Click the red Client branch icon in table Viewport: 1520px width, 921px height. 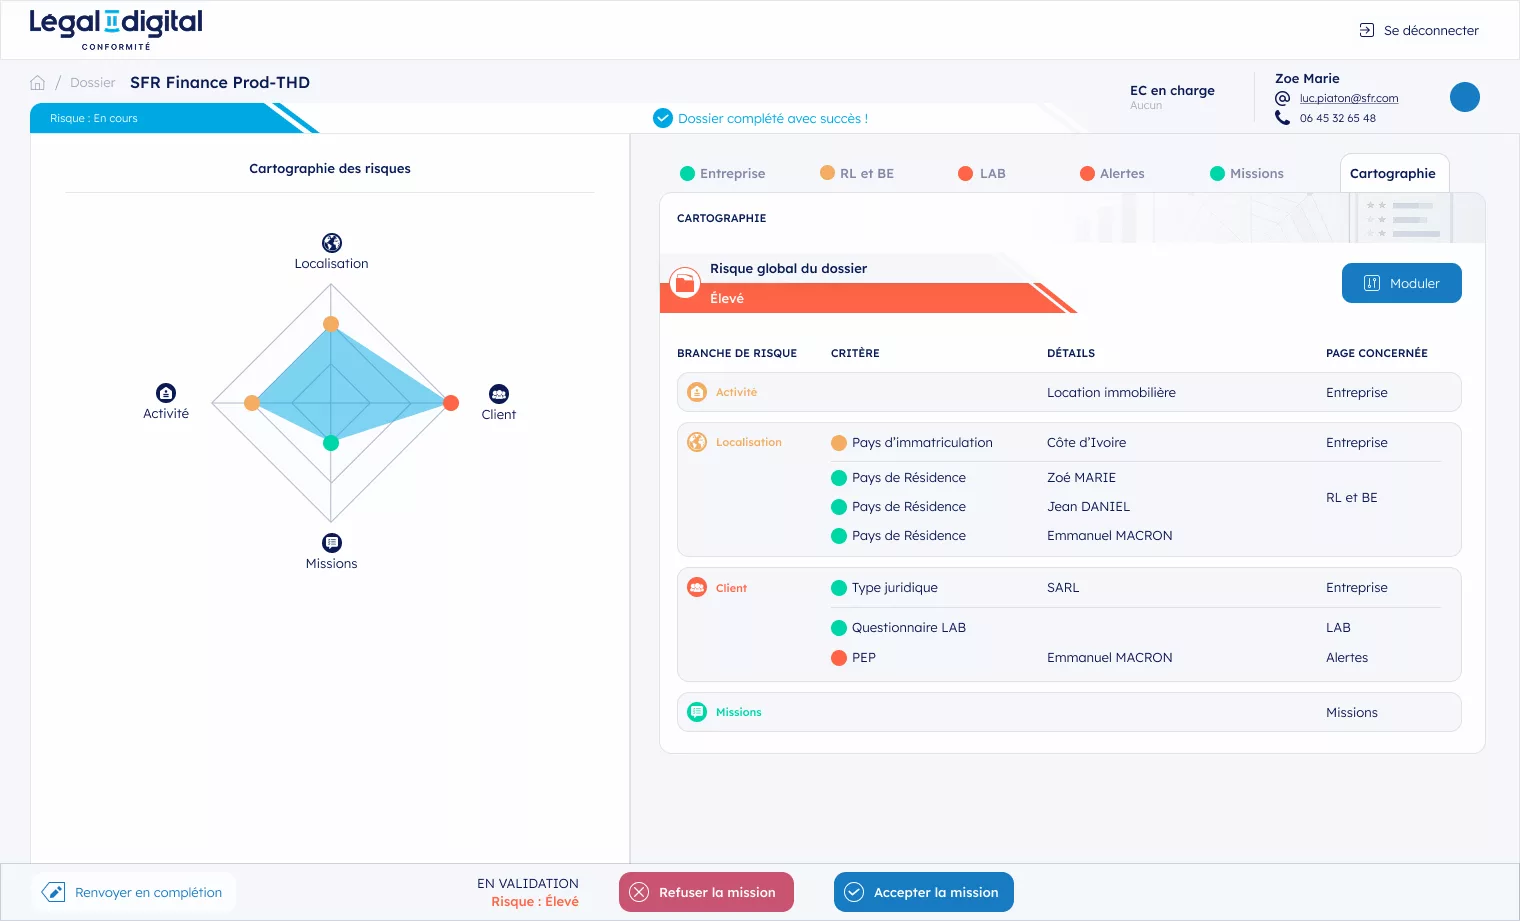pyautogui.click(x=697, y=588)
